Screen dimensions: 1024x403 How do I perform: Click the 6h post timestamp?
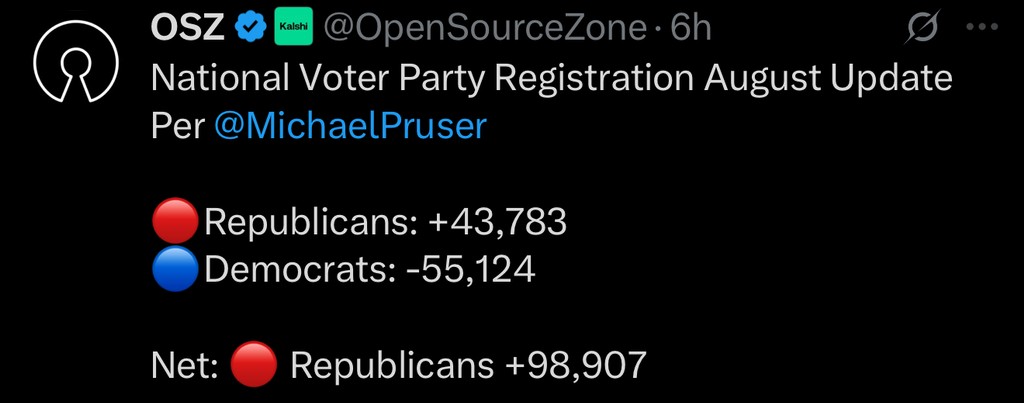[690, 30]
